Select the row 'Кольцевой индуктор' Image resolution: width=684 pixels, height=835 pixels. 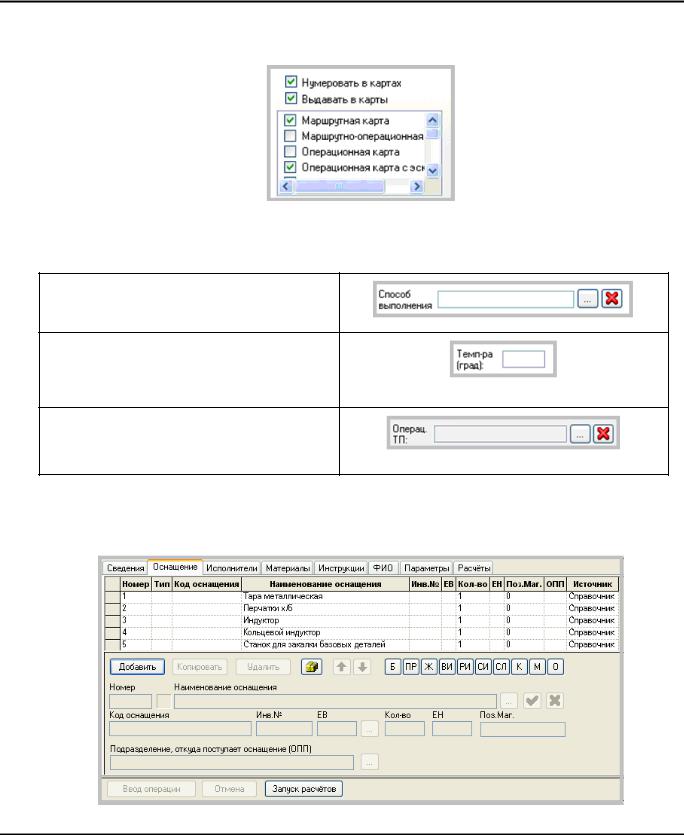click(x=362, y=633)
